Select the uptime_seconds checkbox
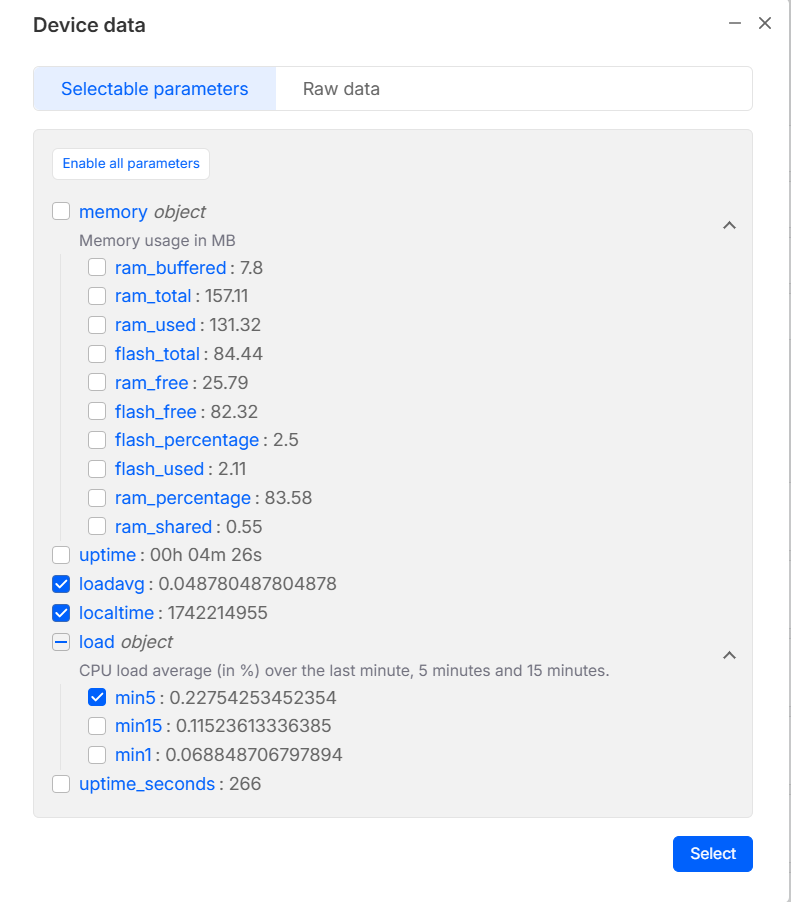Viewport: 791px width, 902px height. pos(61,784)
